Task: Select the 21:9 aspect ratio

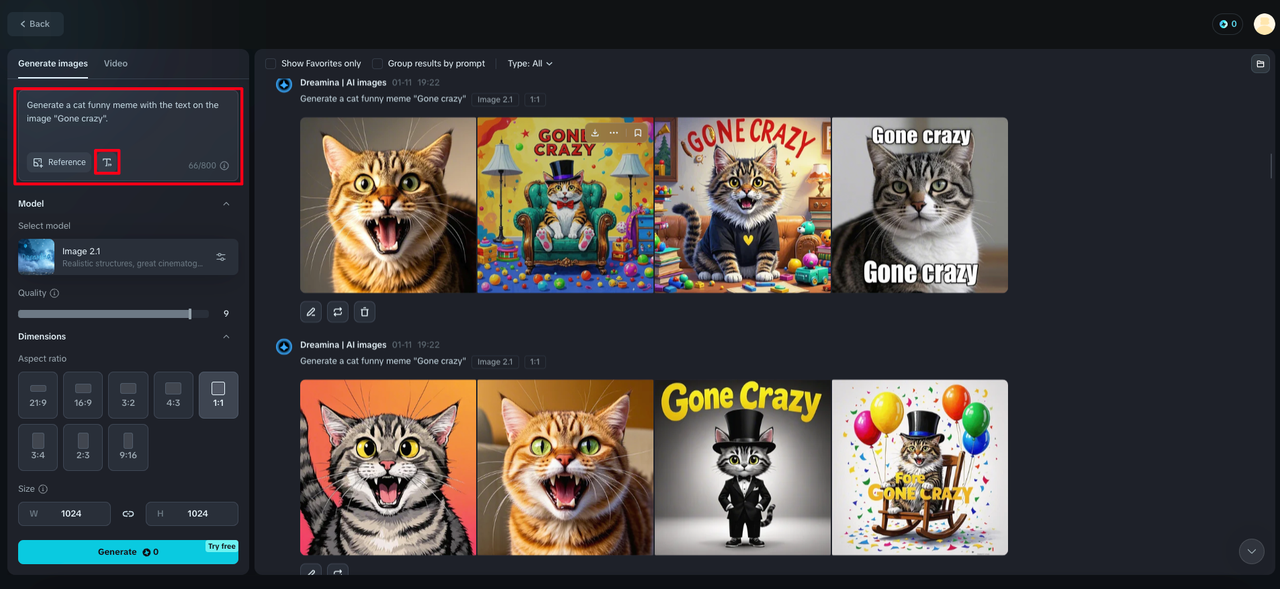Action: [x=38, y=395]
